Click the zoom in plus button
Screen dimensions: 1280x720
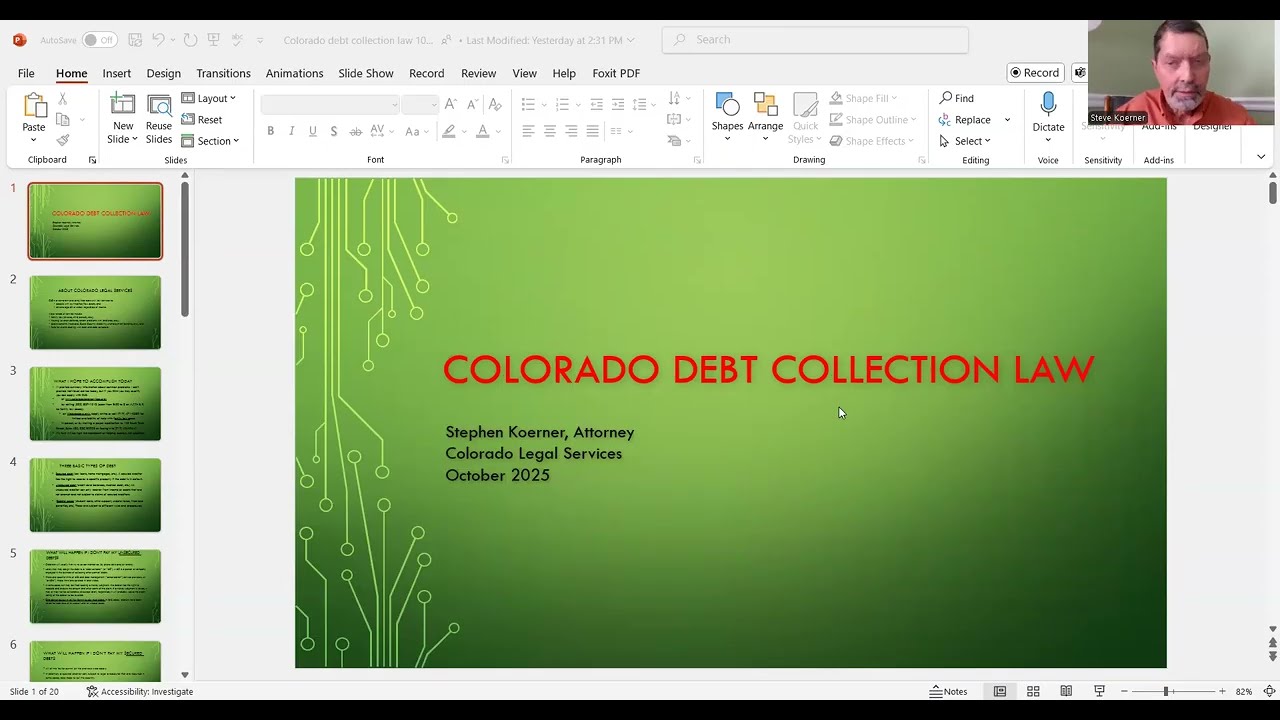(x=1222, y=691)
